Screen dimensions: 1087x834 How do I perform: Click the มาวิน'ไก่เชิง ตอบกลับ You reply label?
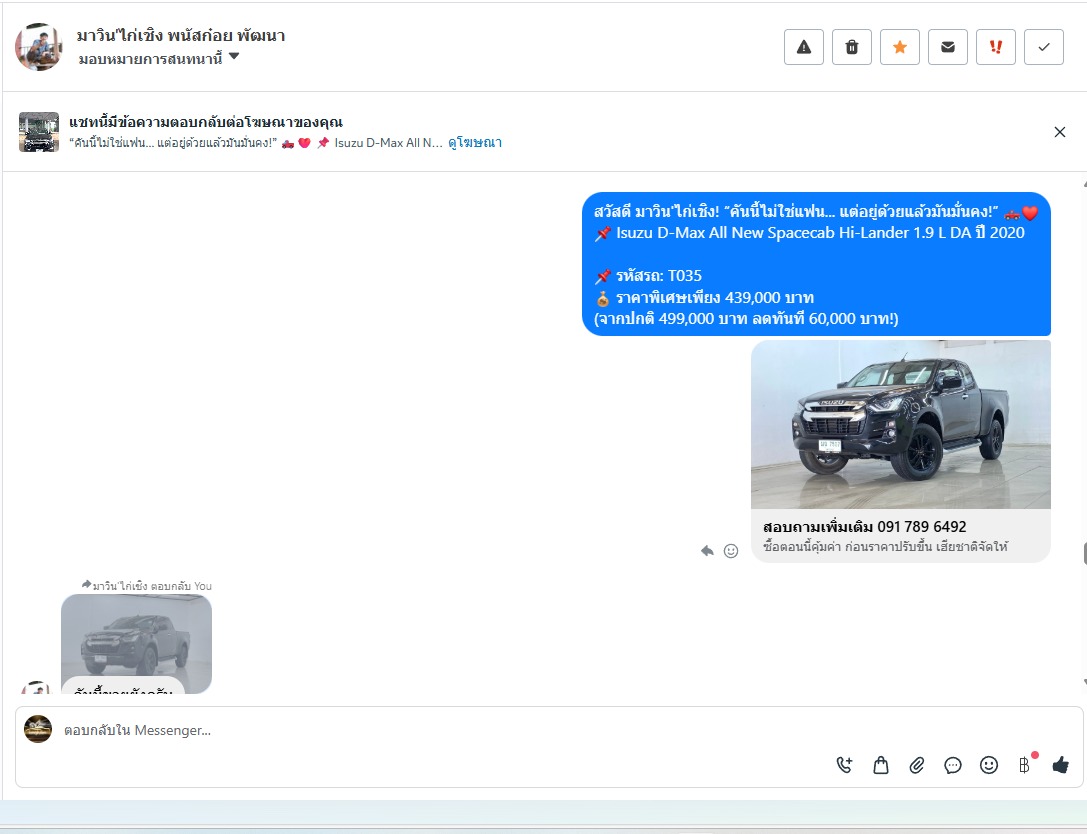146,586
